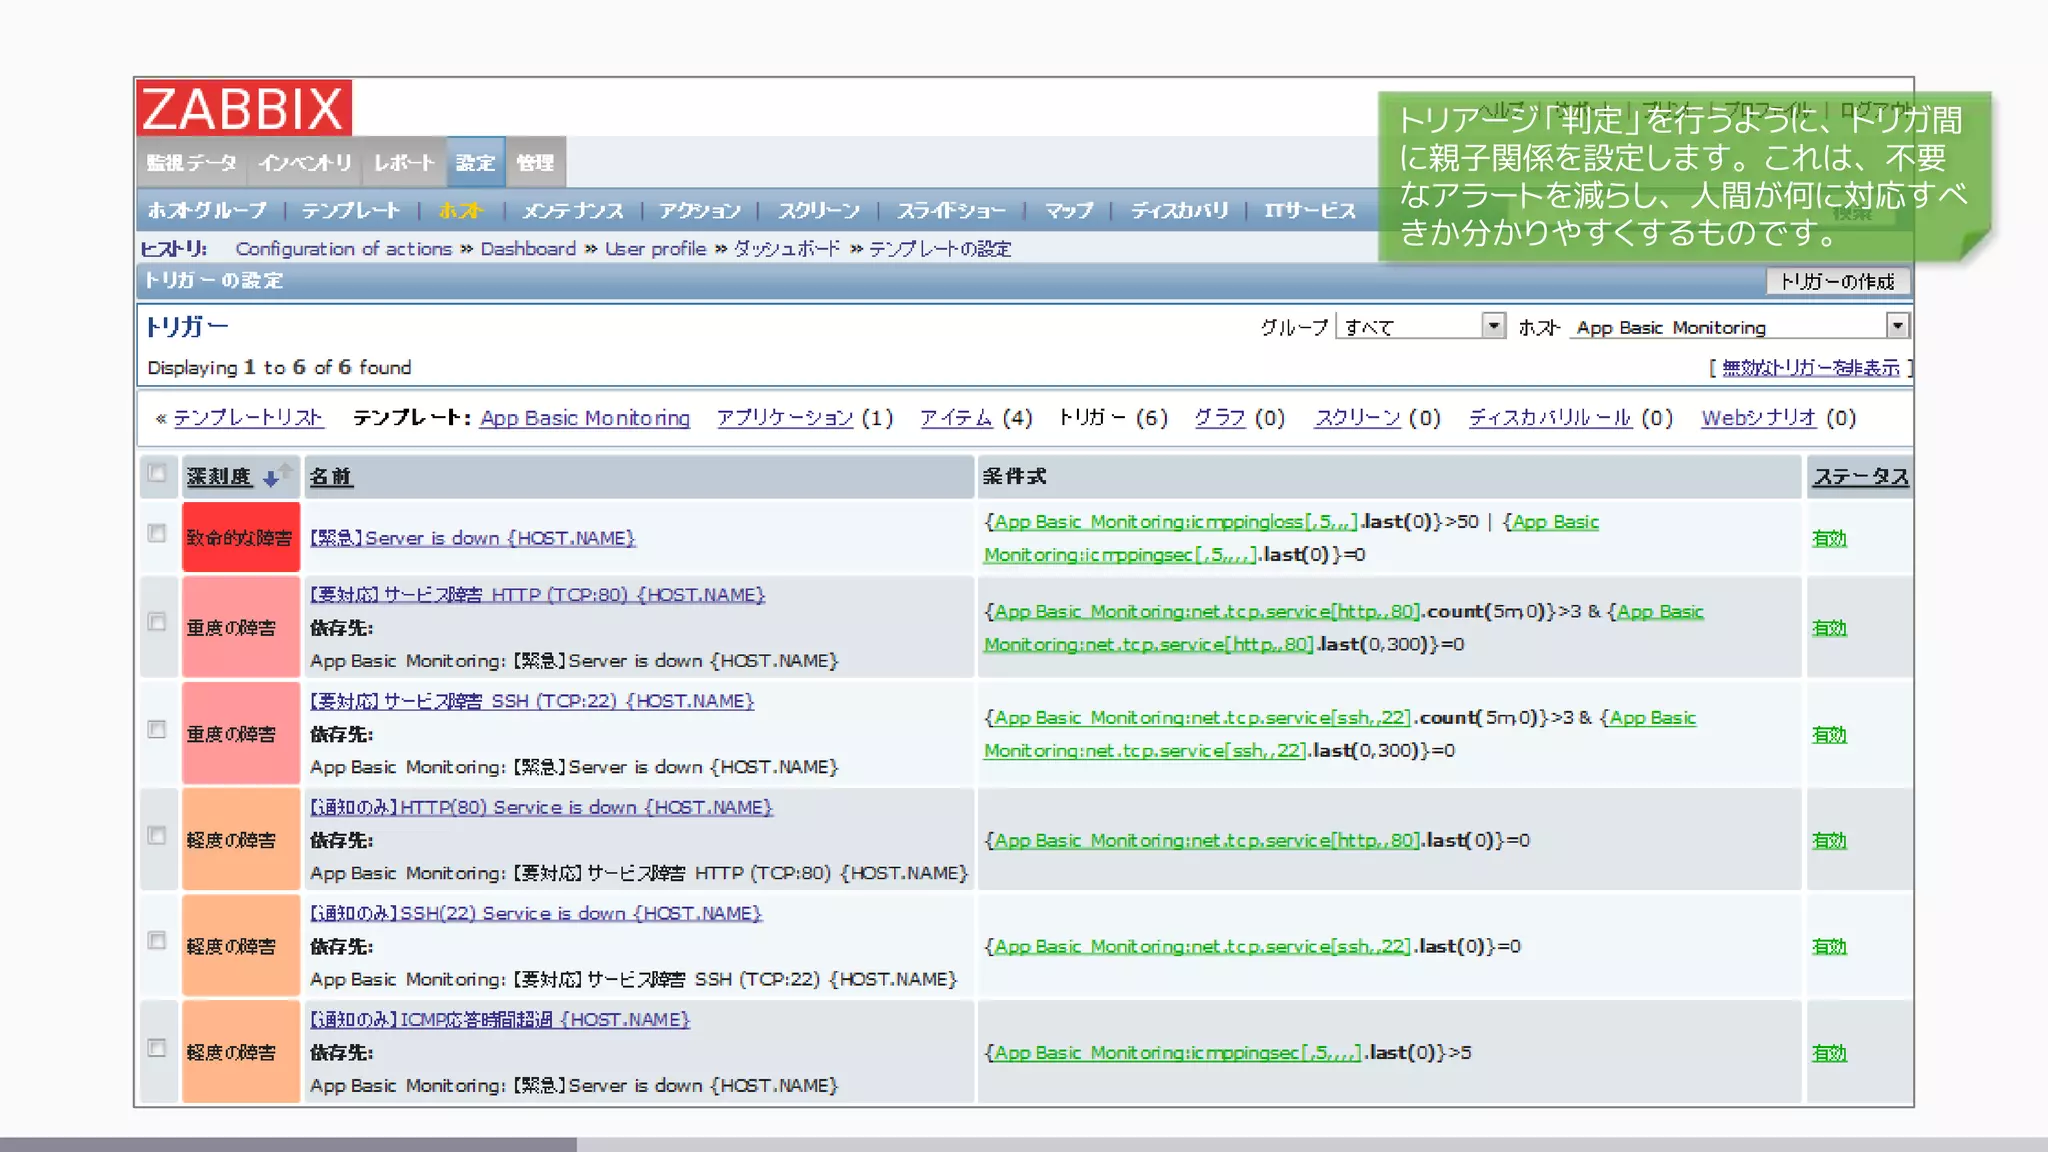Go to the テンプレート submenu
This screenshot has height=1152, width=2048.
coord(351,211)
